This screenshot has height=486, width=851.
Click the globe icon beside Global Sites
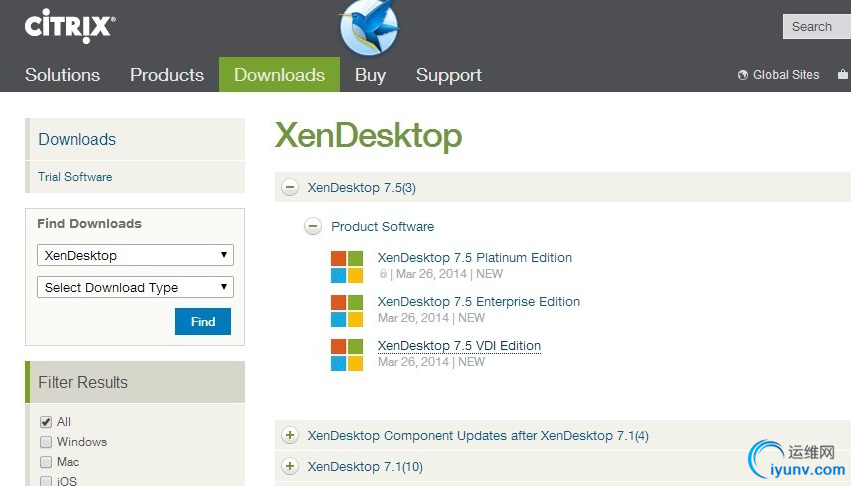742,75
